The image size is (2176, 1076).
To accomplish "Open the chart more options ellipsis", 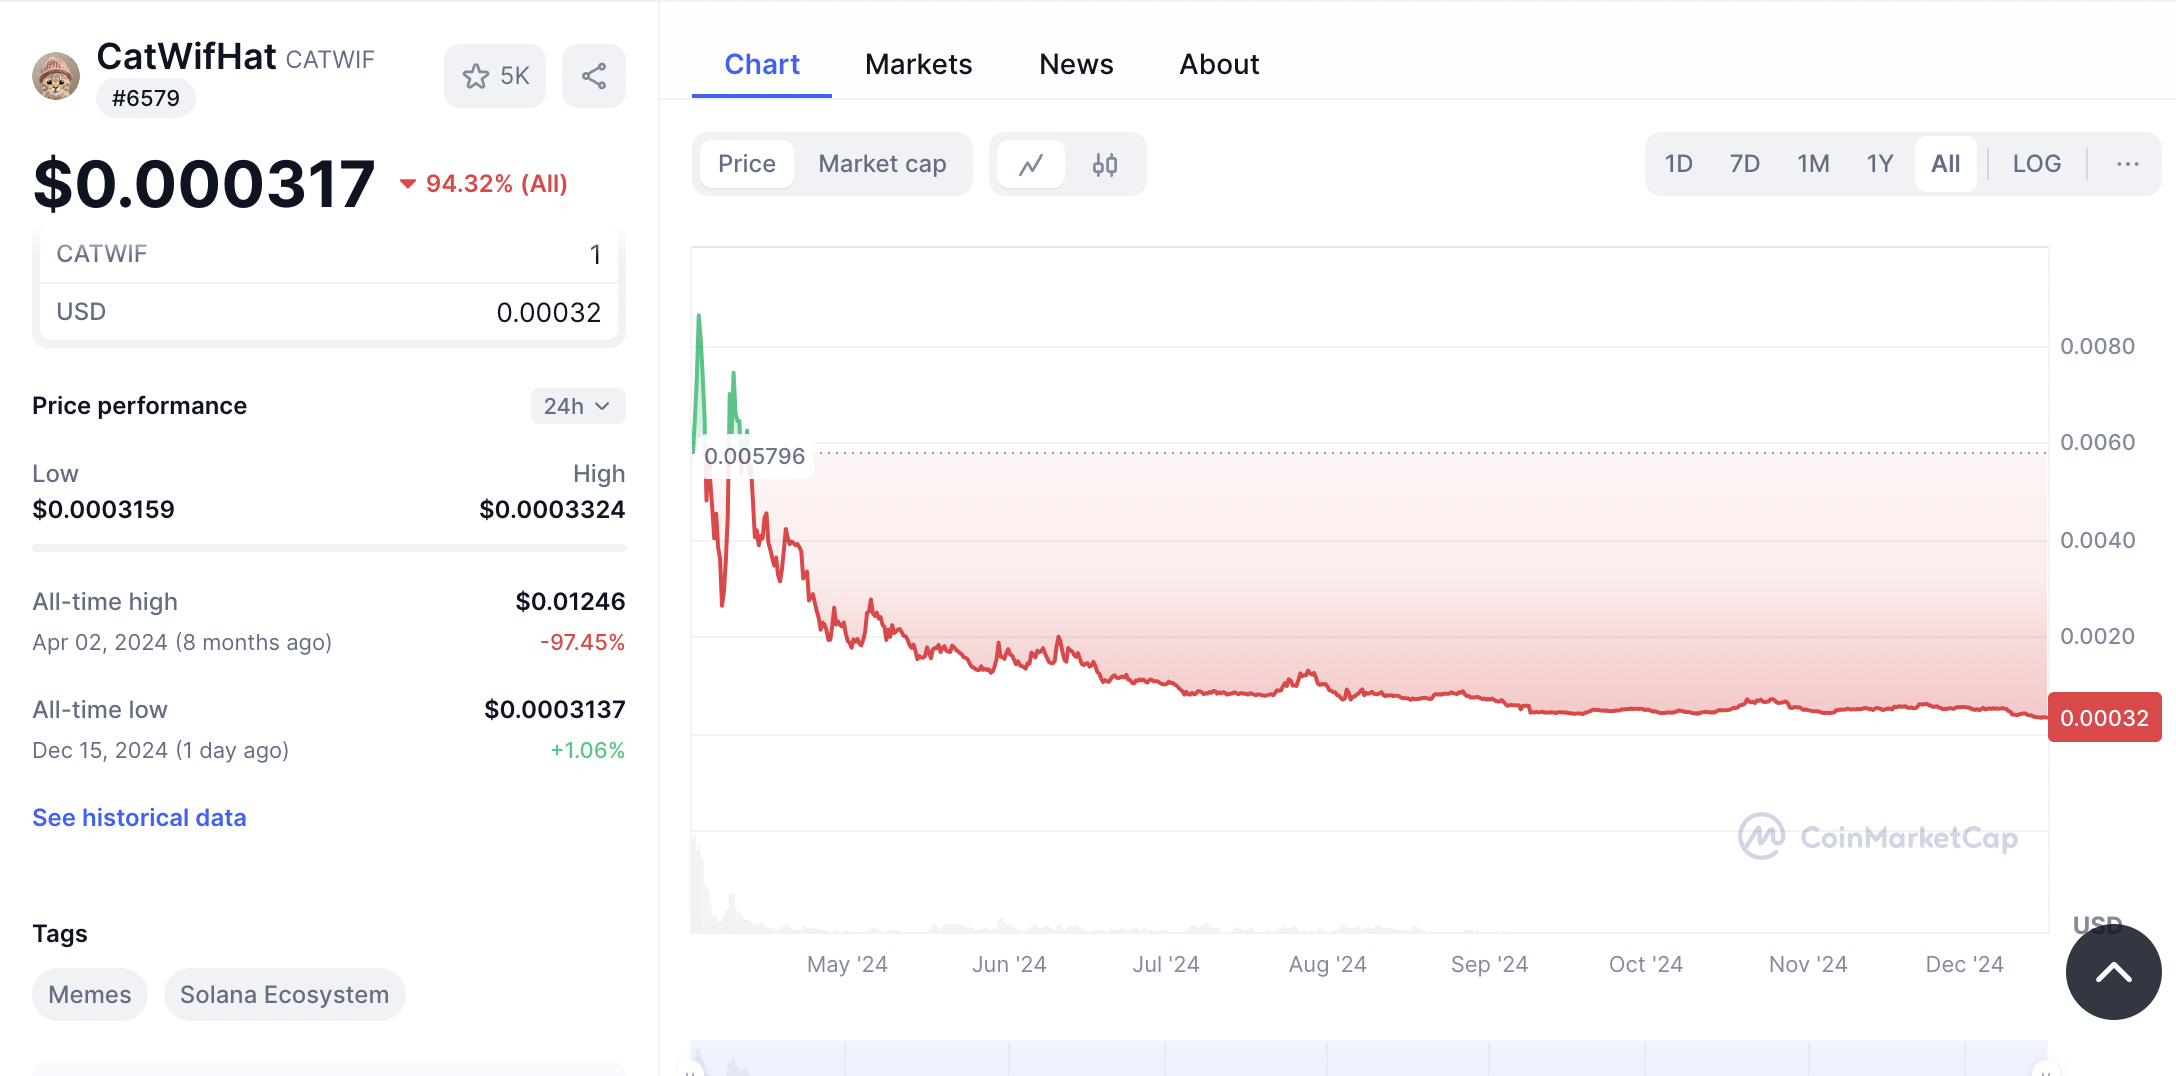I will [2128, 164].
